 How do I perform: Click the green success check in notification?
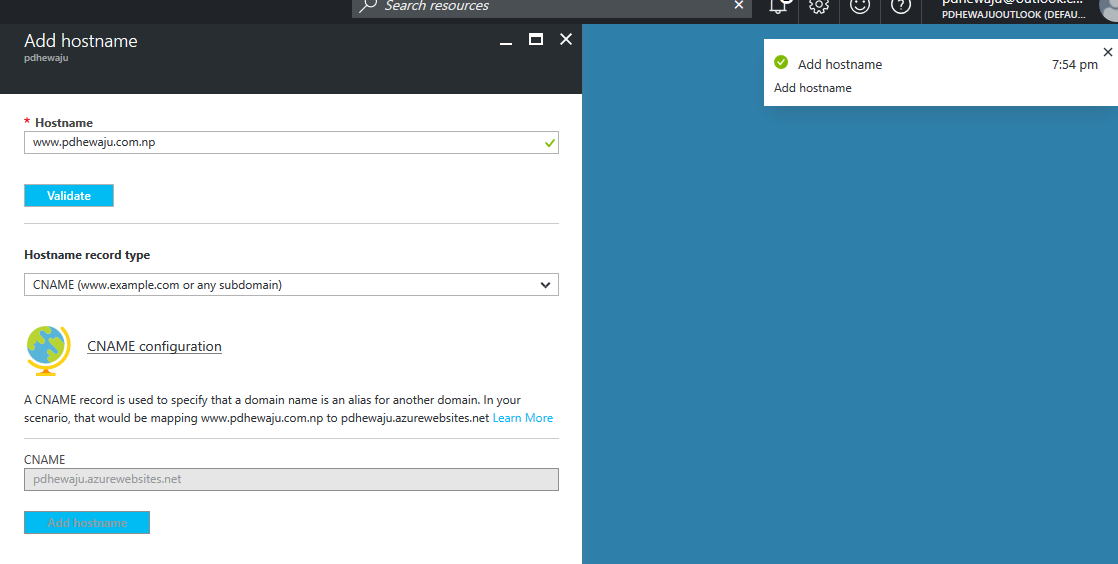point(781,63)
